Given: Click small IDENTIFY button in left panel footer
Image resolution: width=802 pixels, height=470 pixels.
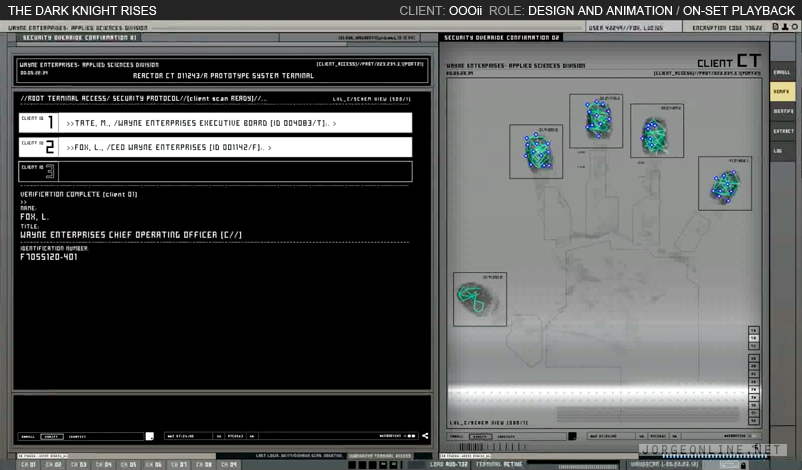Looking at the screenshot, I should (x=77, y=436).
